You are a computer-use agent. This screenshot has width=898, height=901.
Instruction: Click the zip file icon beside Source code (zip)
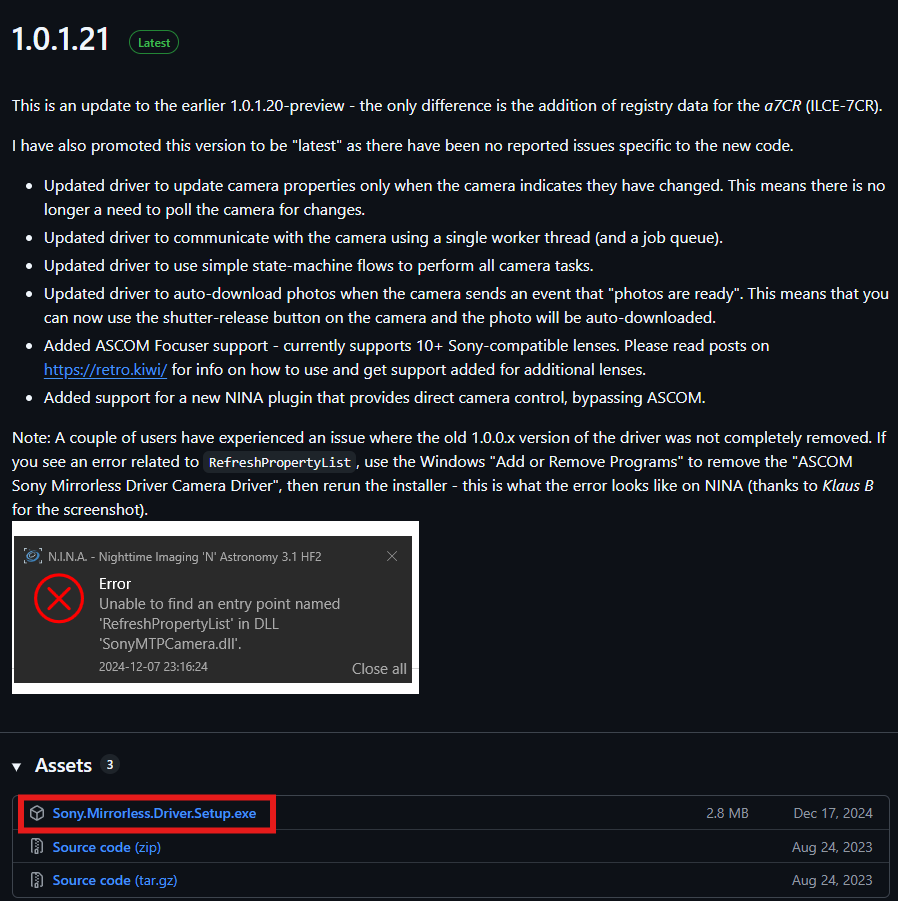coord(37,846)
